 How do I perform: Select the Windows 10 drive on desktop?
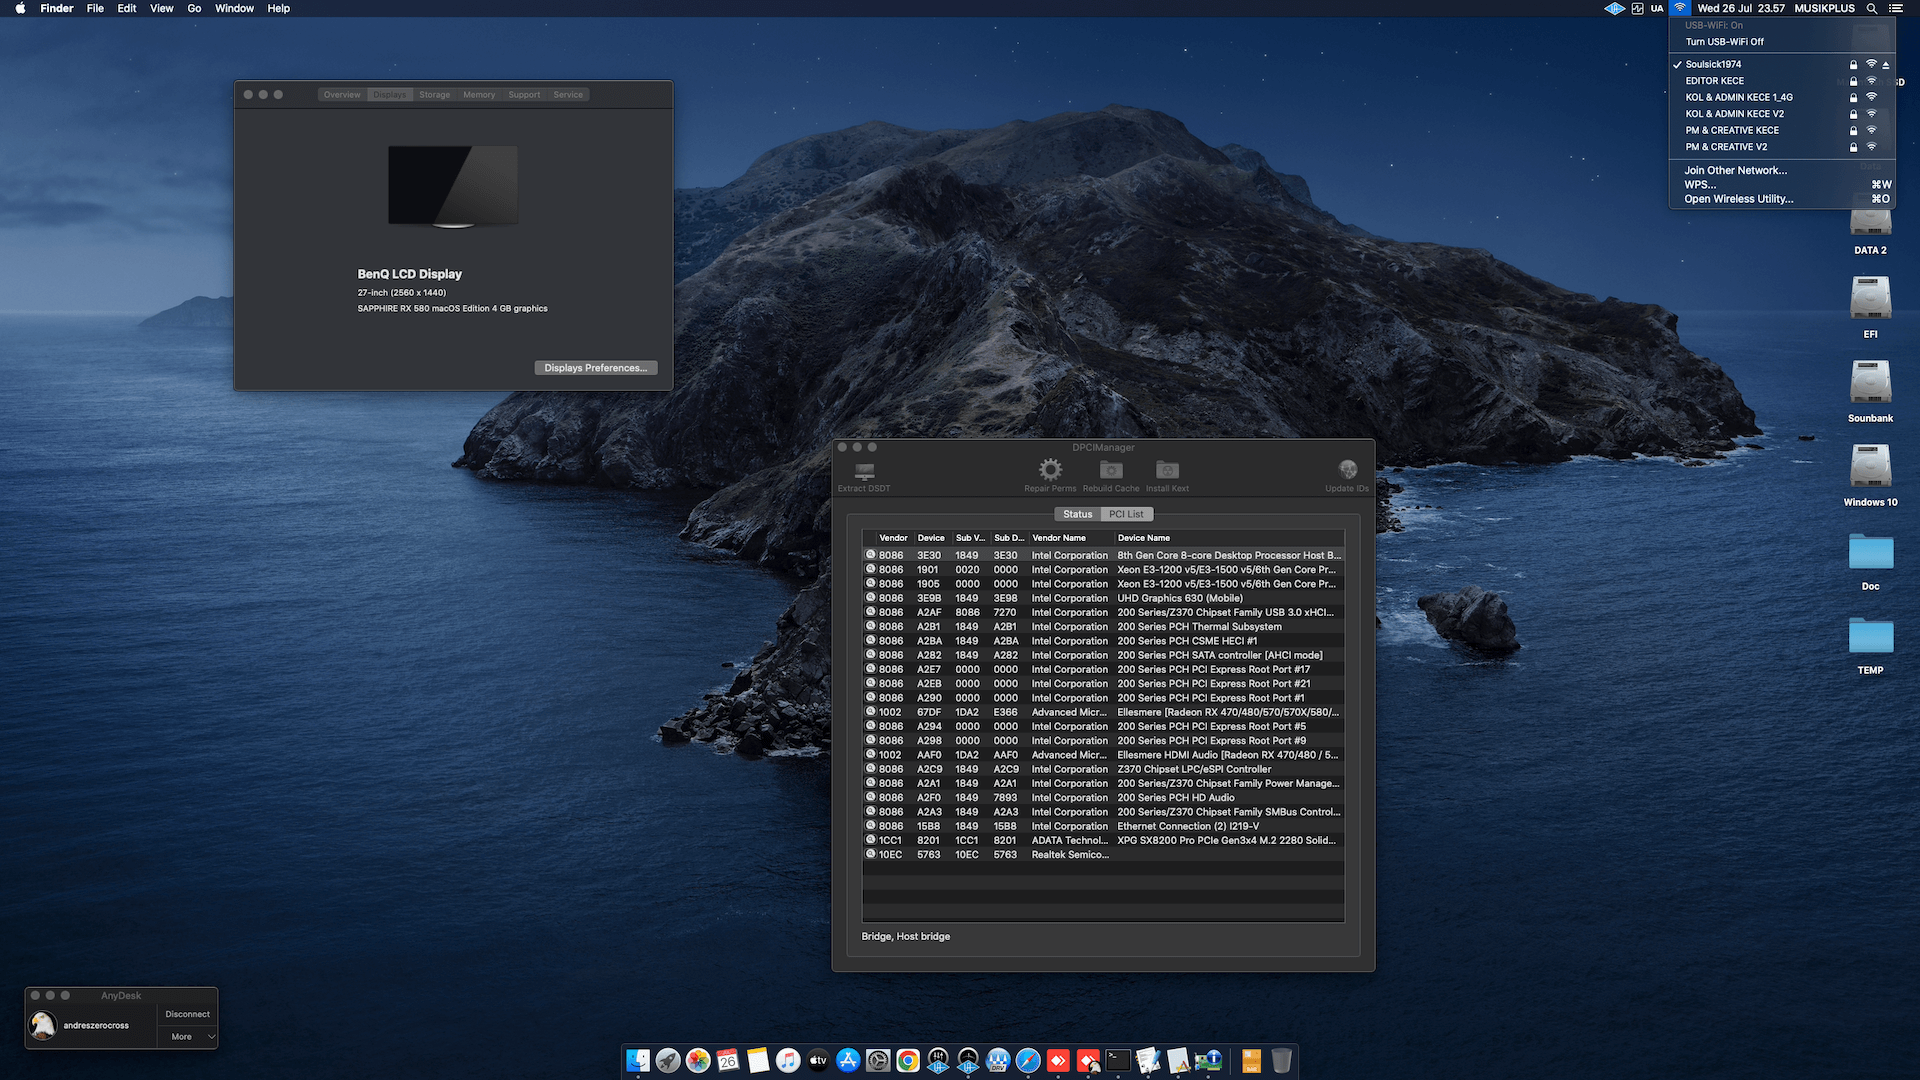(1870, 474)
